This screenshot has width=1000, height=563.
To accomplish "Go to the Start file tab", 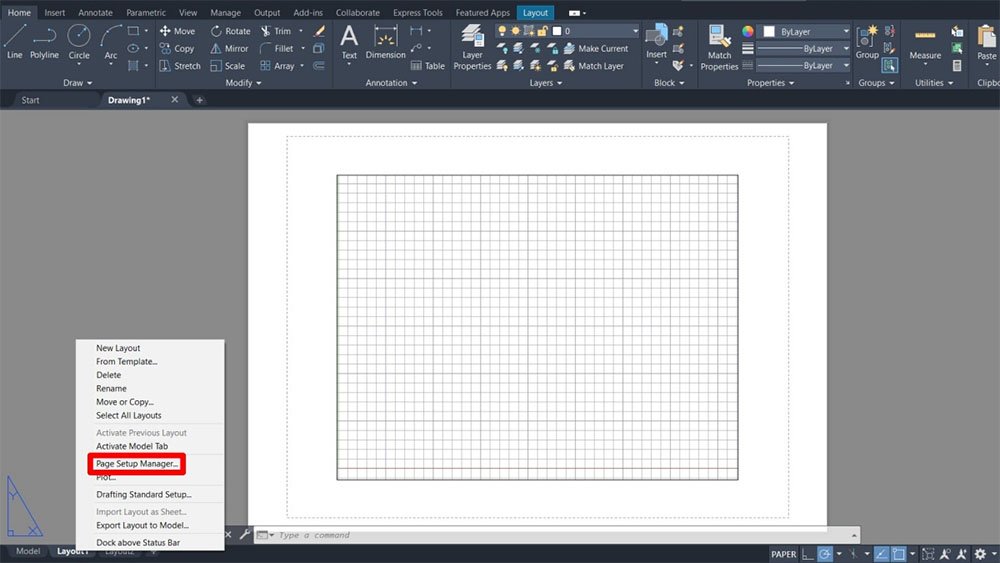I will click(x=30, y=100).
